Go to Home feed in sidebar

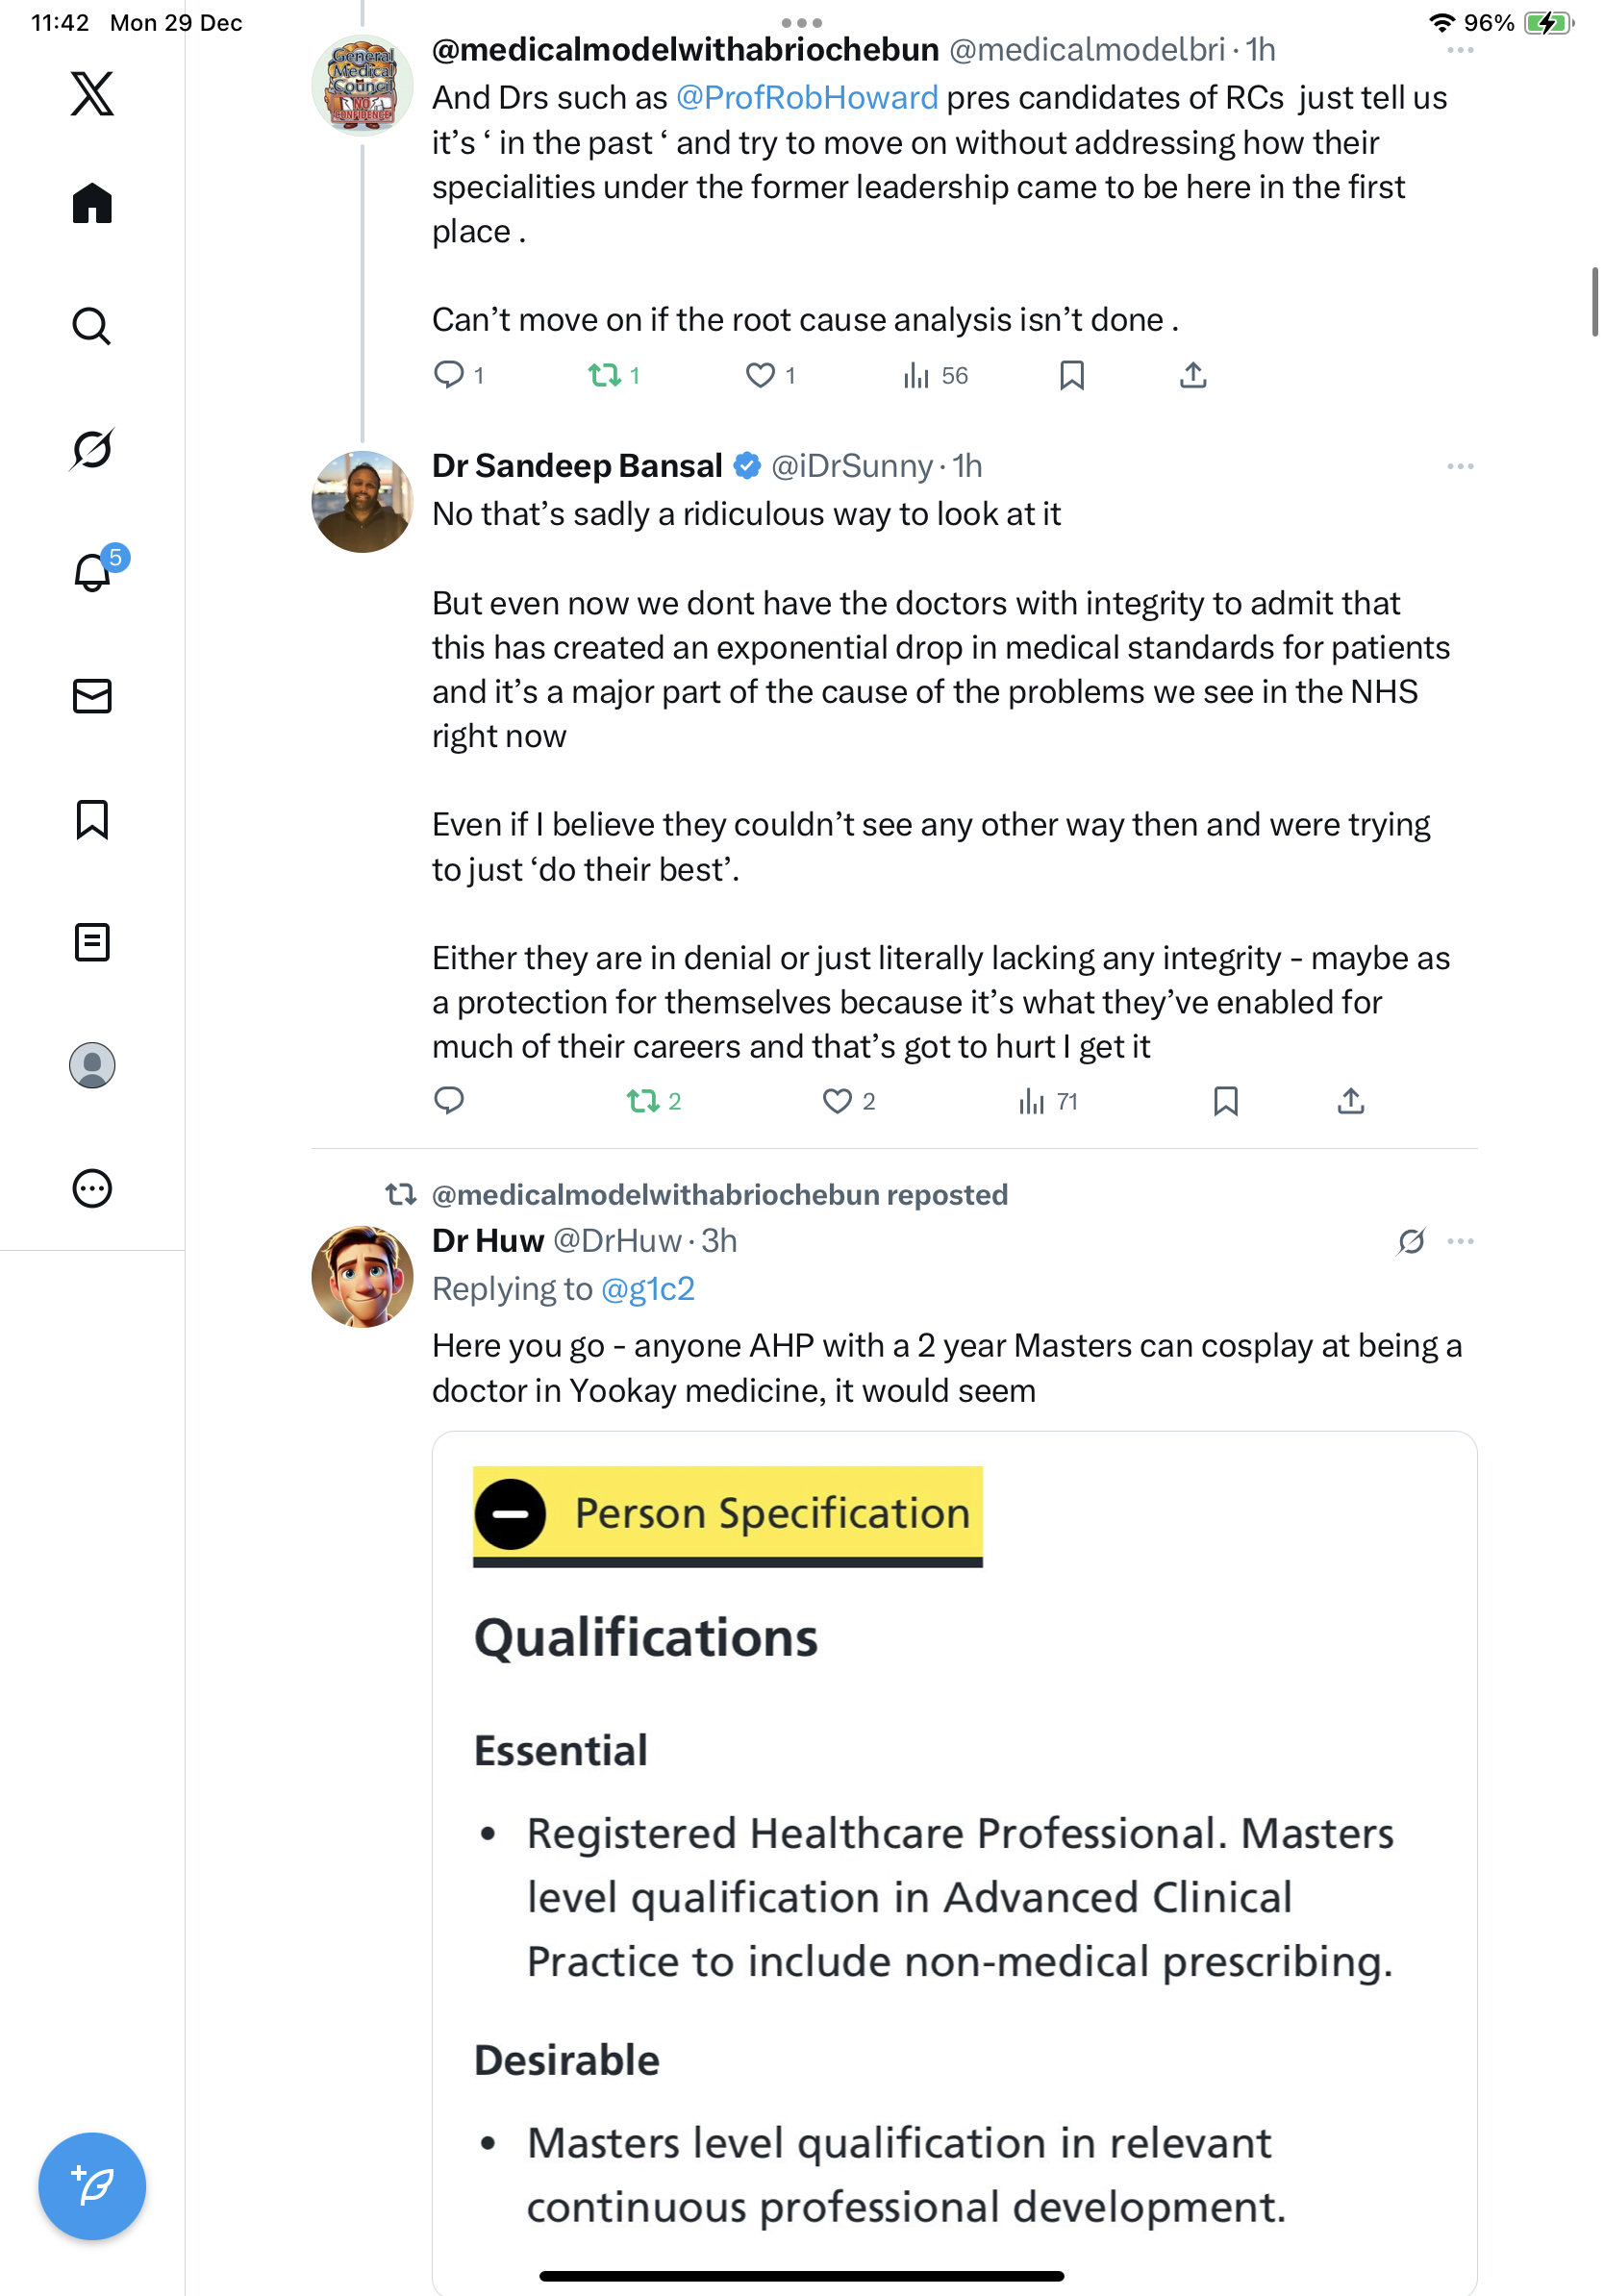[x=92, y=204]
